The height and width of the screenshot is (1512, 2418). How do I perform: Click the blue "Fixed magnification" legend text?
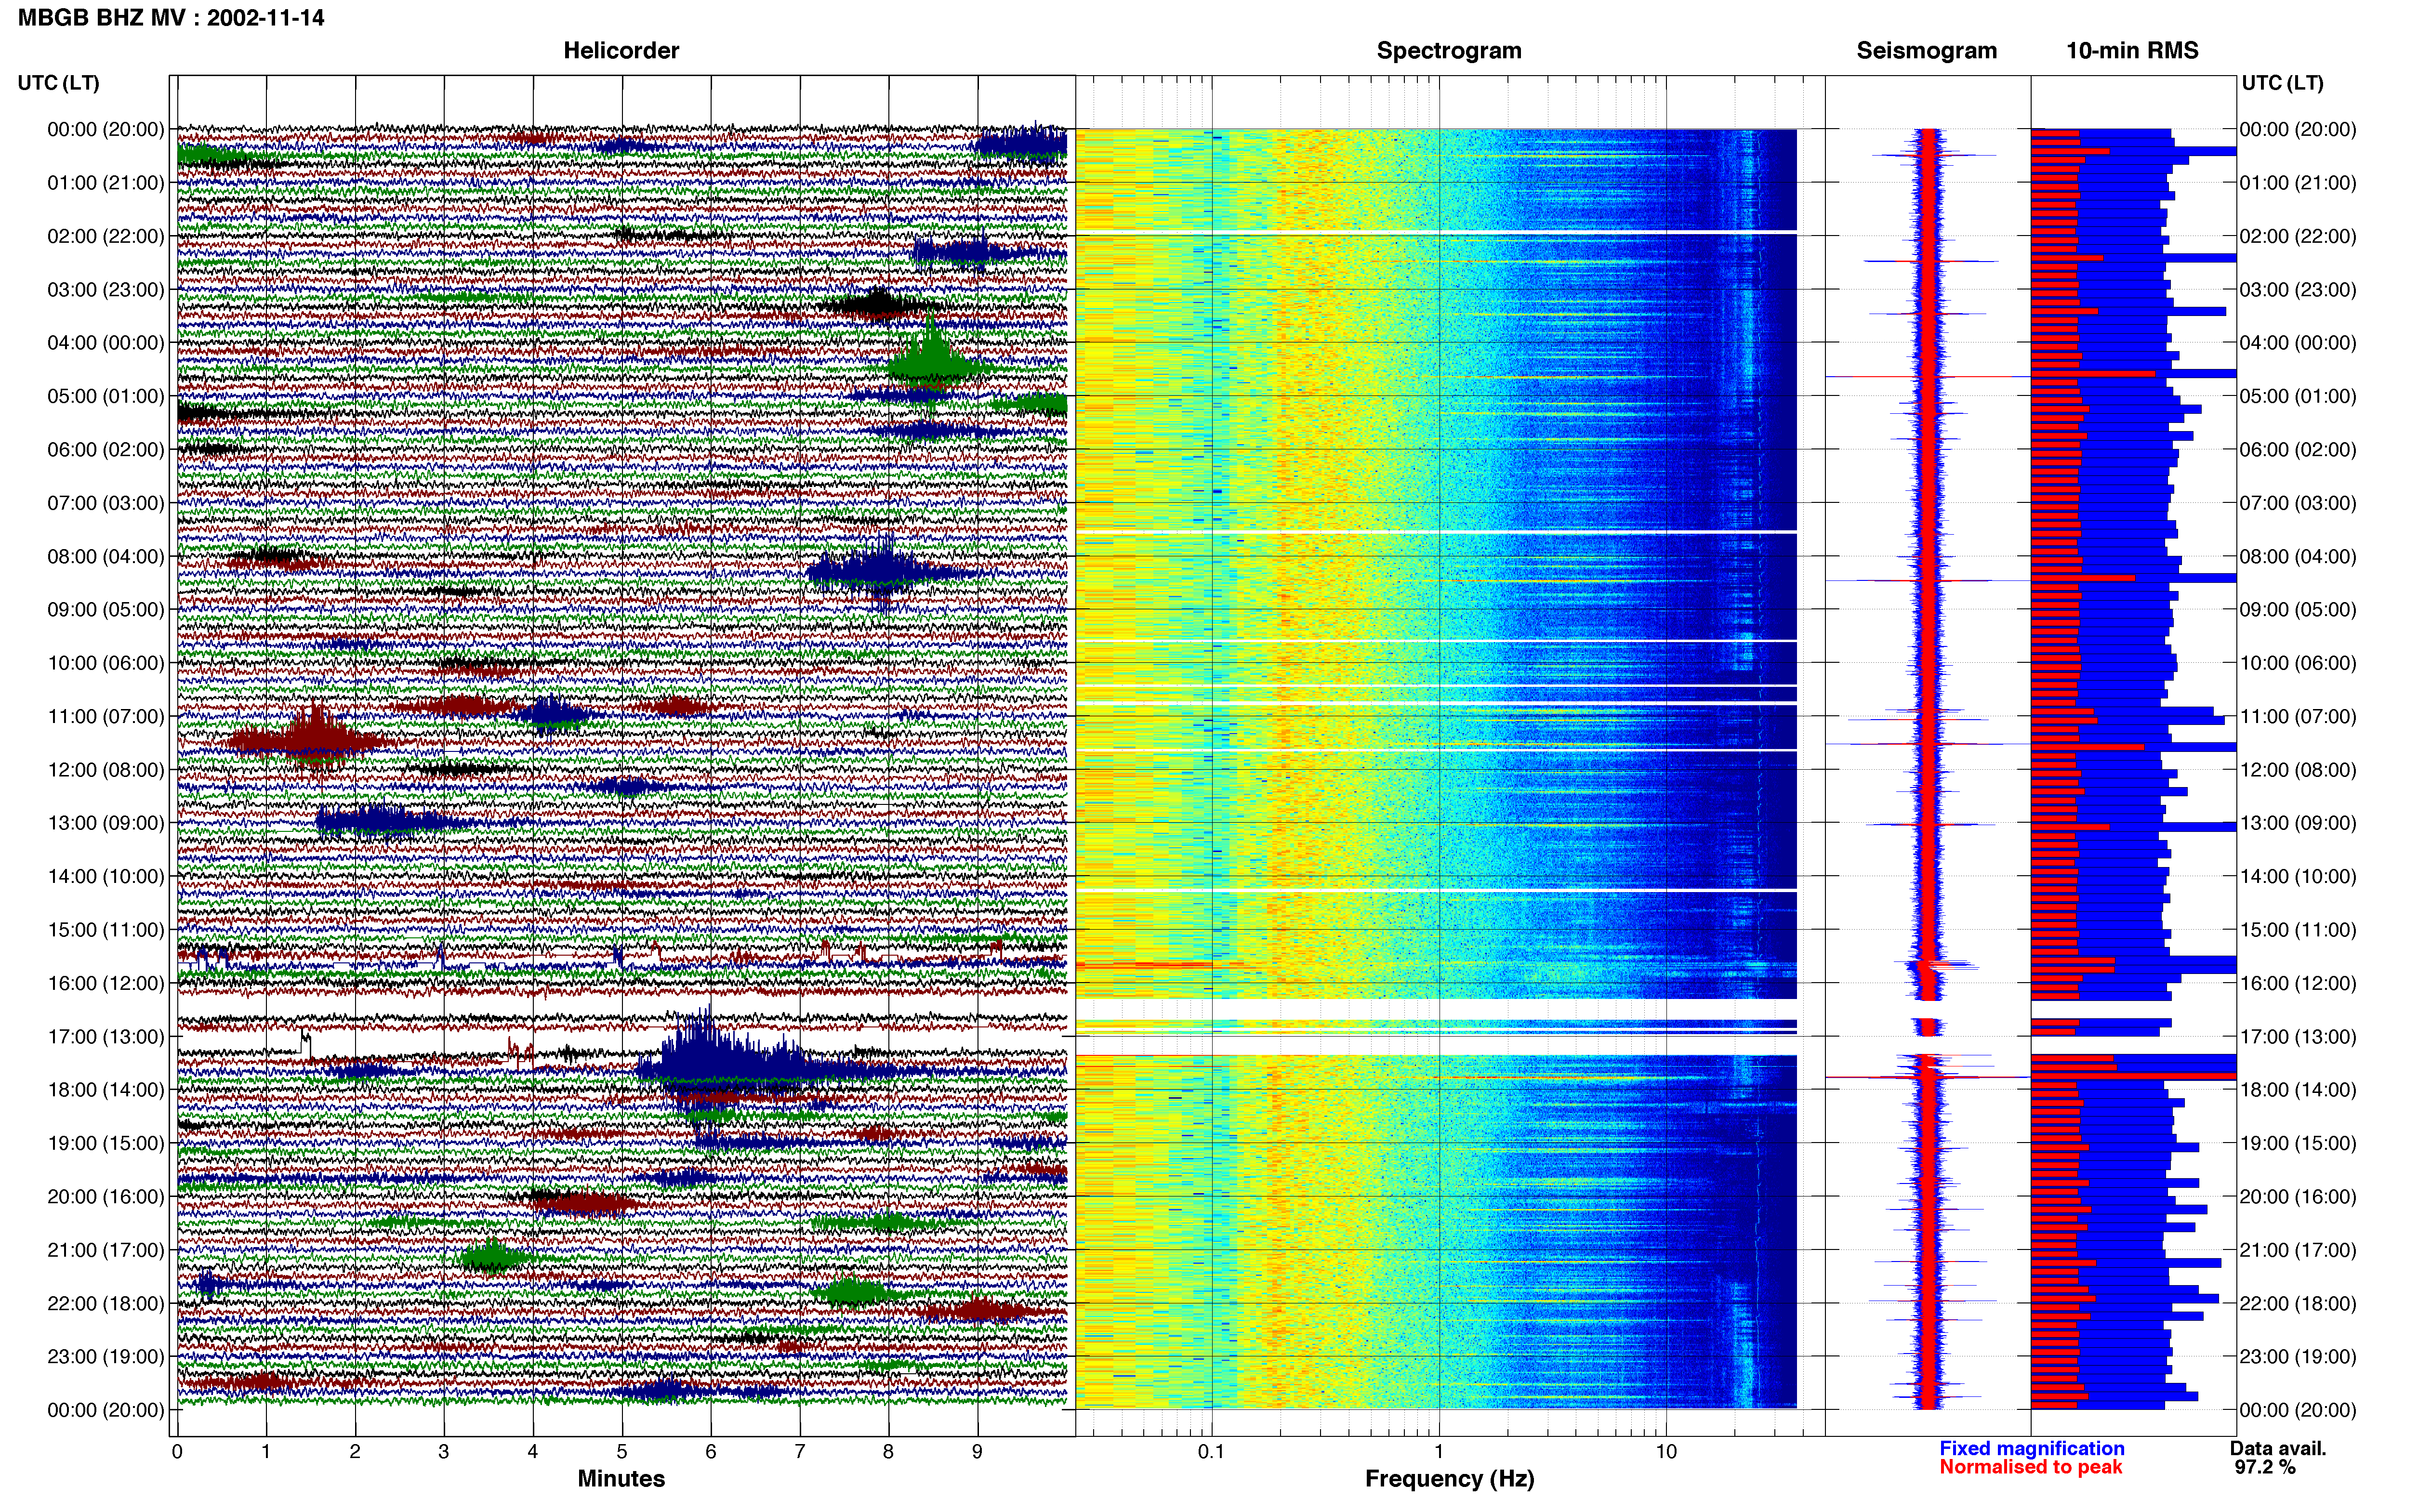[x=2032, y=1448]
